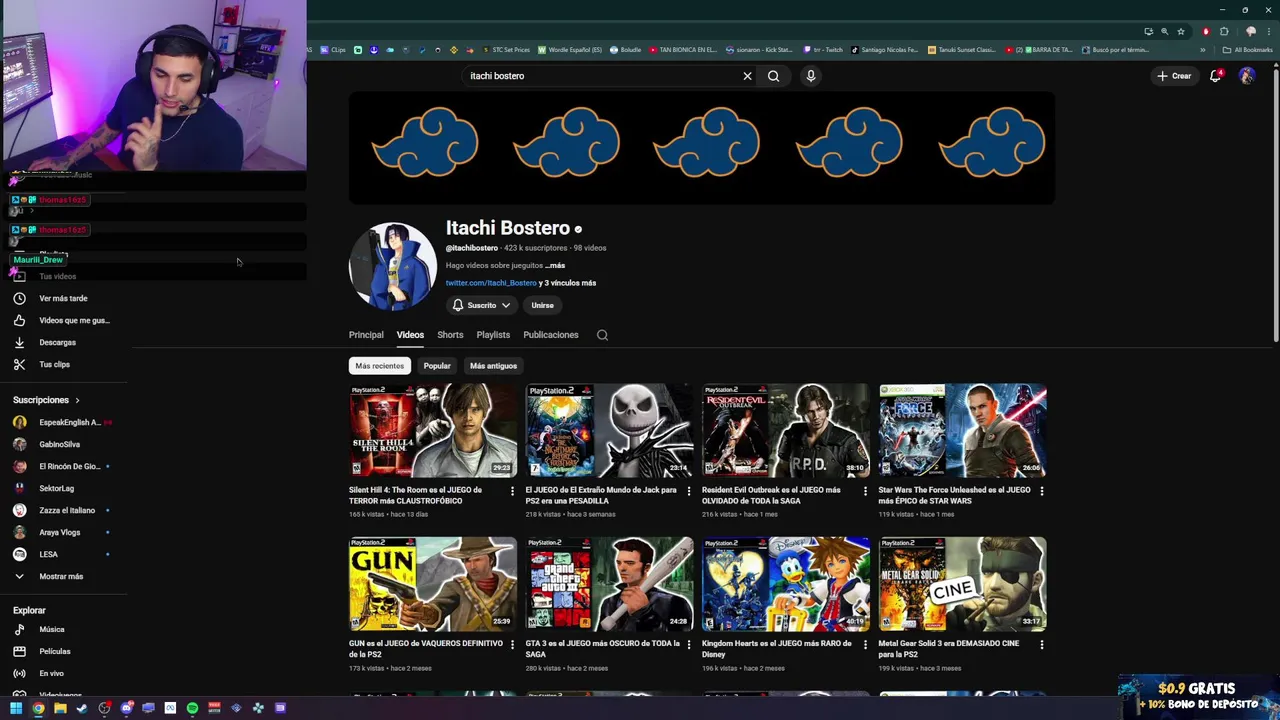Viewport: 1280px width, 720px height.
Task: Open 'Videos que me gustan' in sidebar
Action: pyautogui.click(x=60, y=320)
